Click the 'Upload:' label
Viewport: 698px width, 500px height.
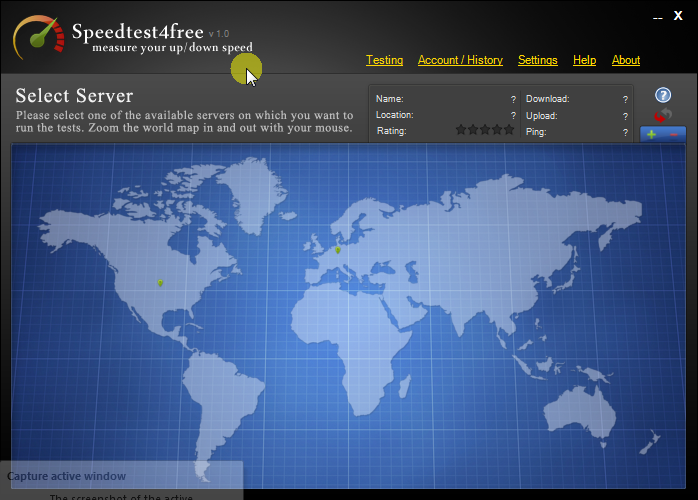tap(541, 116)
